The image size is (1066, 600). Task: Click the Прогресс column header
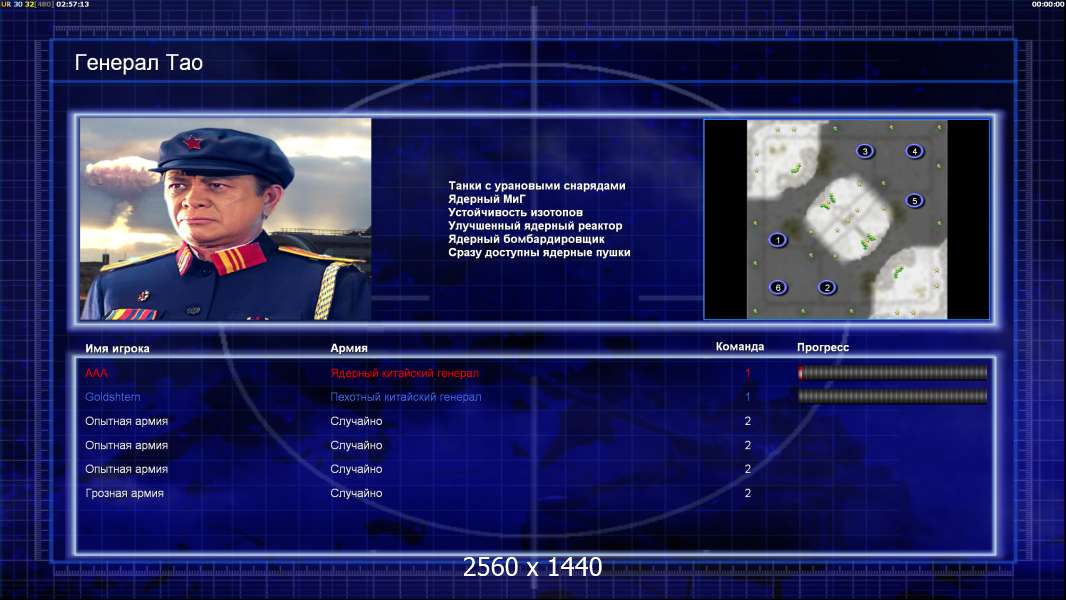823,347
